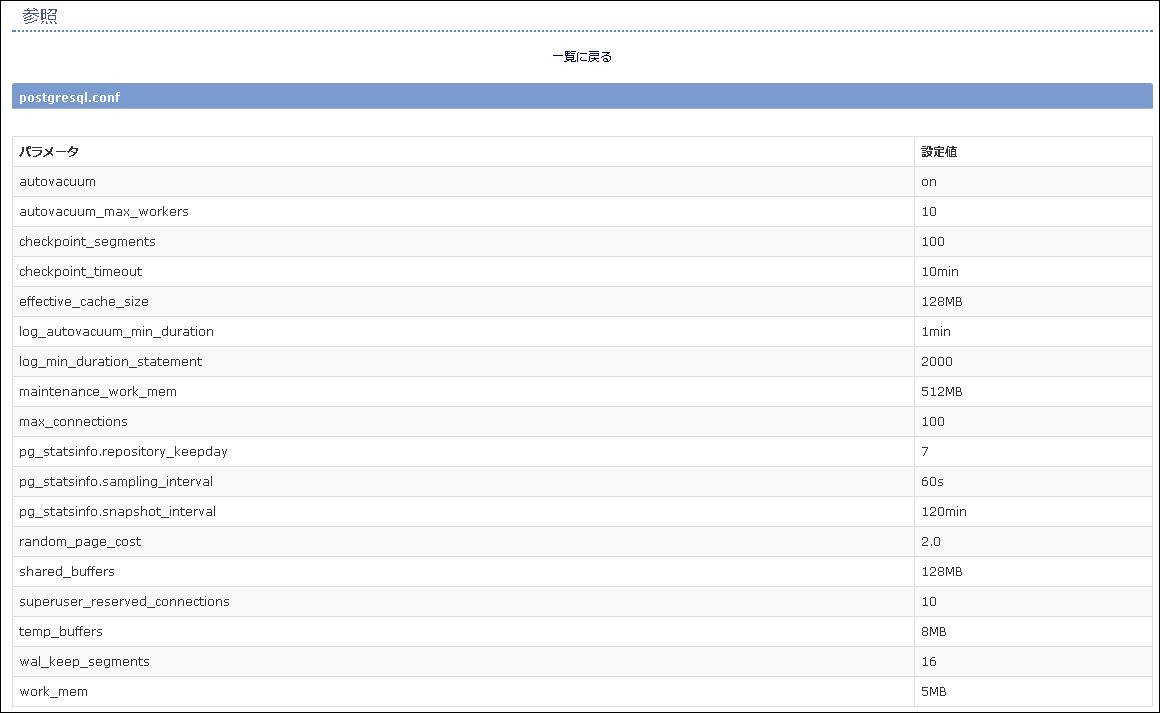Screen dimensions: 1160x713
Task: Click the 16 wal_keep_segments value
Action: pyautogui.click(x=928, y=661)
